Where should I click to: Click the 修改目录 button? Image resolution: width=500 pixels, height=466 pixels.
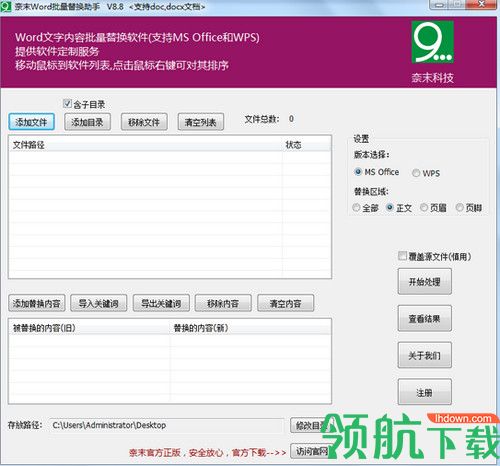click(311, 425)
